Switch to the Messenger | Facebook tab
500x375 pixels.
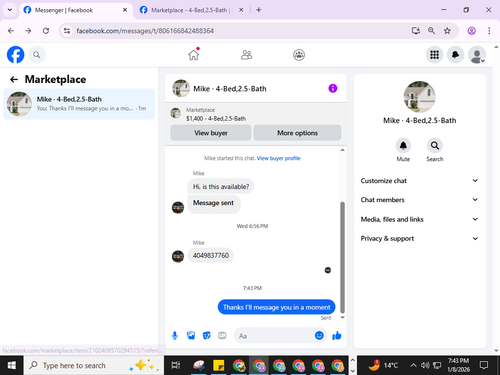coord(76,10)
